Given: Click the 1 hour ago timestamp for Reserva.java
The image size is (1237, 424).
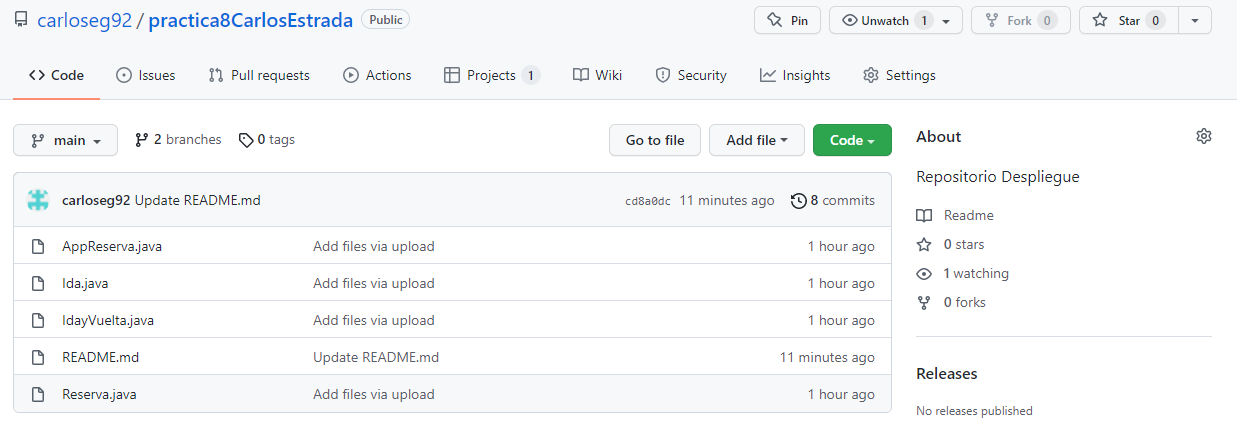Looking at the screenshot, I should point(841,394).
